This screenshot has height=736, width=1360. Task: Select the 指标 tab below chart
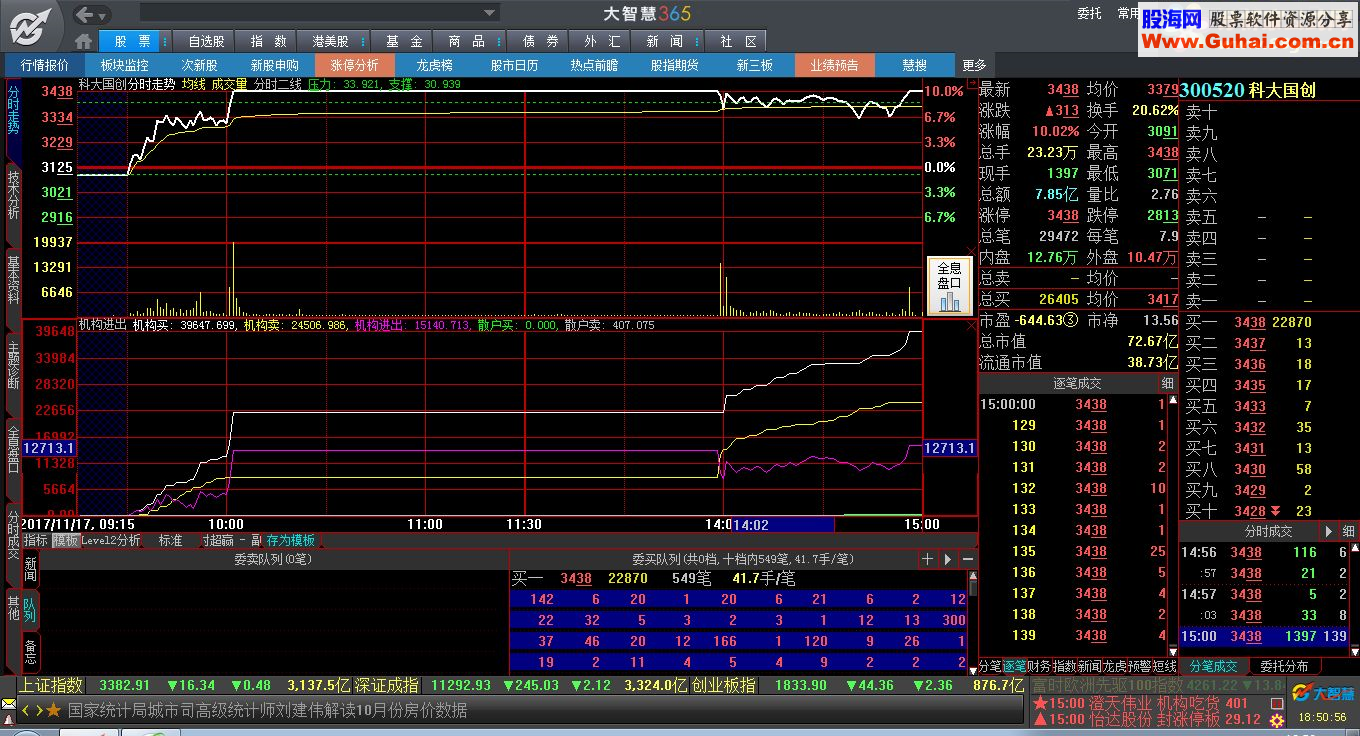tap(35, 540)
